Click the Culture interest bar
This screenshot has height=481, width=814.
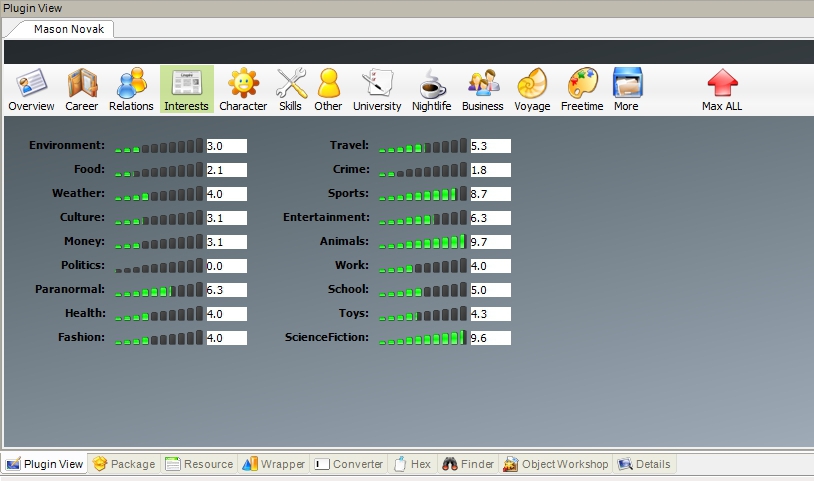point(159,217)
